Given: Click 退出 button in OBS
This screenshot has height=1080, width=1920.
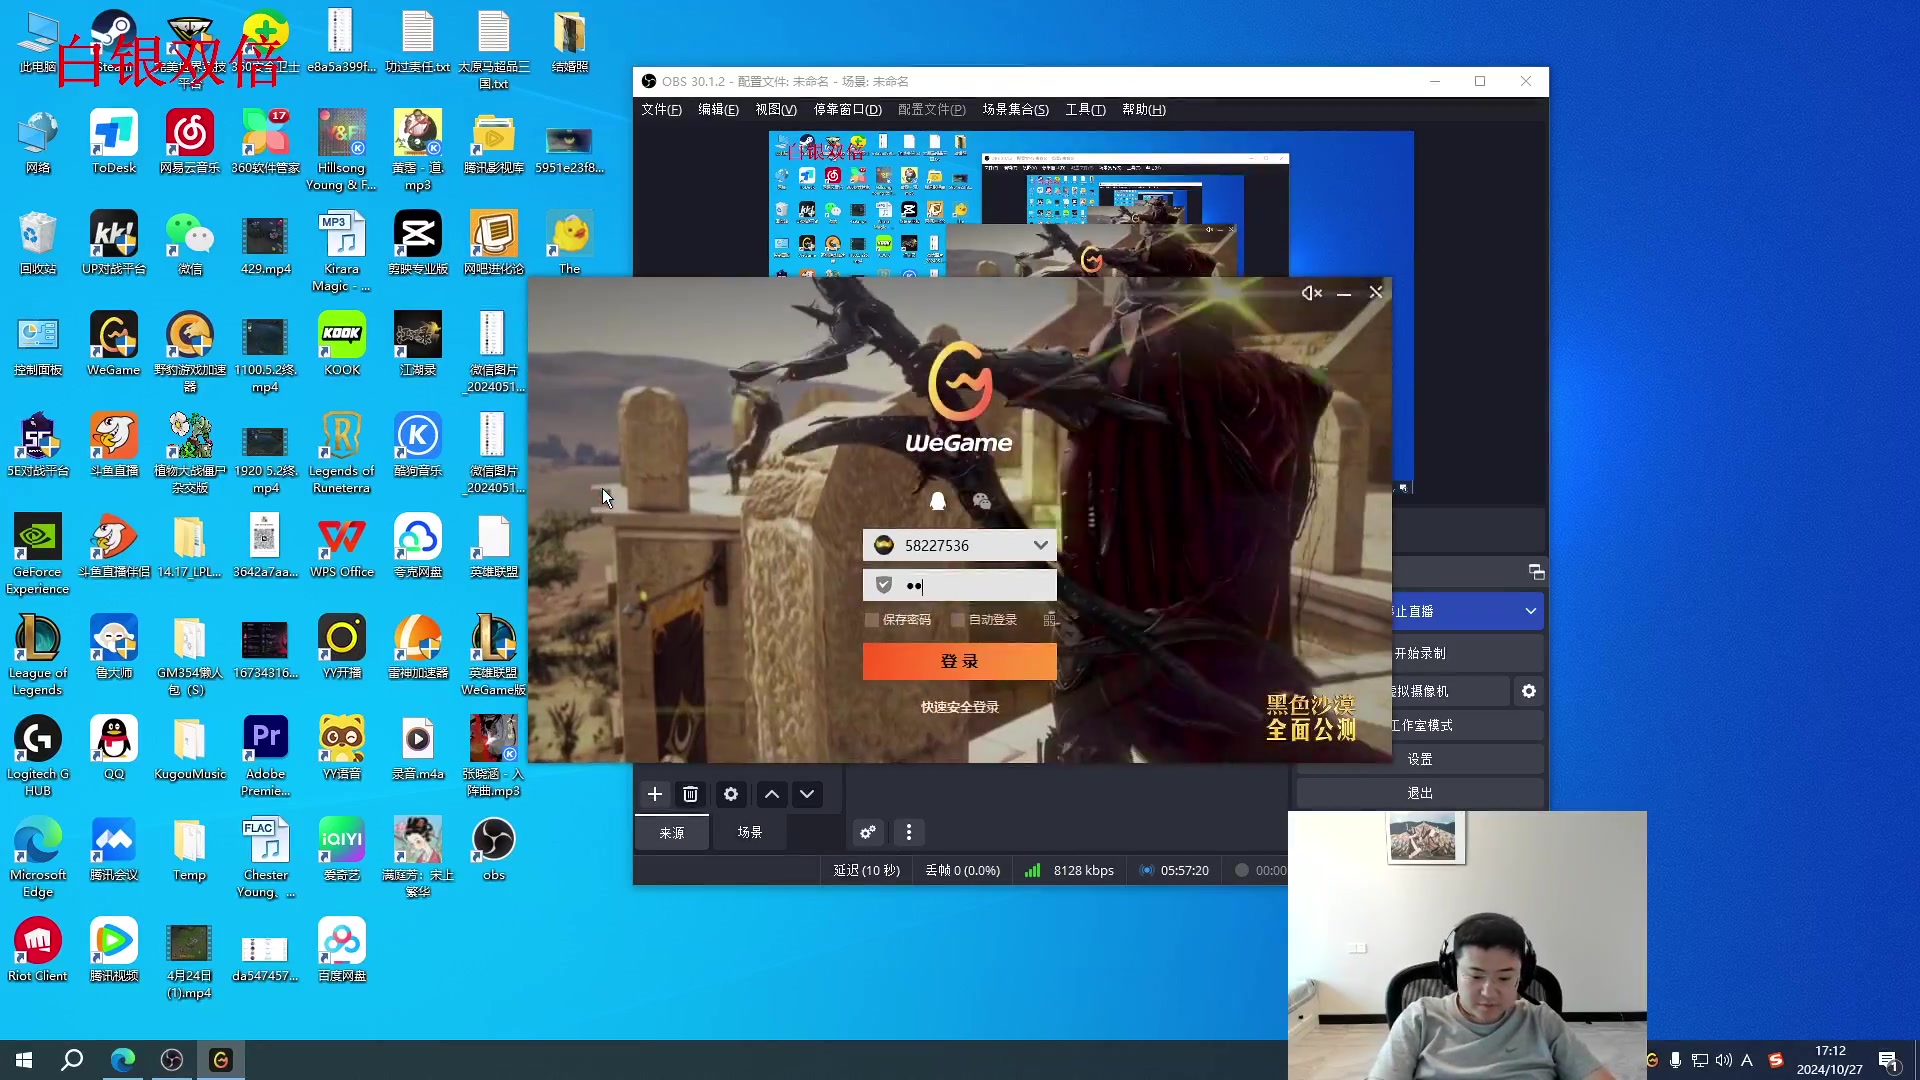Looking at the screenshot, I should [x=1419, y=793].
